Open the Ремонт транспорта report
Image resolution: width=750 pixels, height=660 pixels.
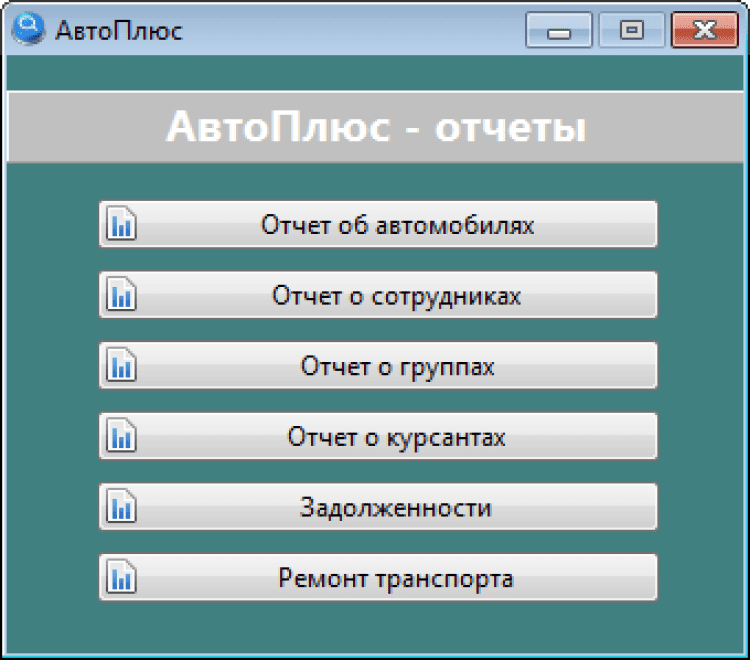tap(378, 577)
